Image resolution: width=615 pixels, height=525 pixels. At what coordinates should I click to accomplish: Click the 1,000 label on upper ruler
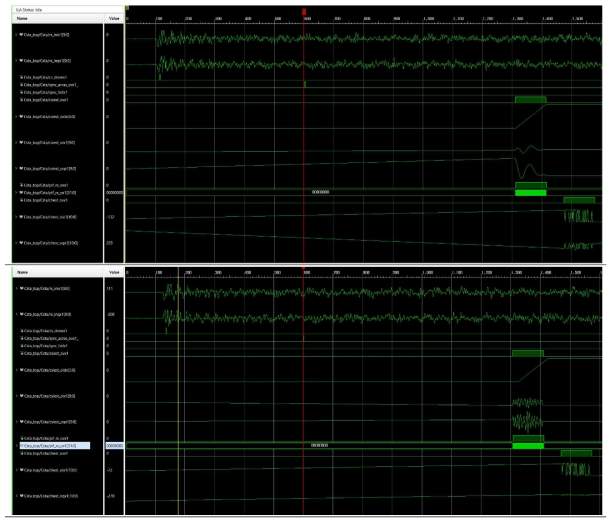coord(429,18)
